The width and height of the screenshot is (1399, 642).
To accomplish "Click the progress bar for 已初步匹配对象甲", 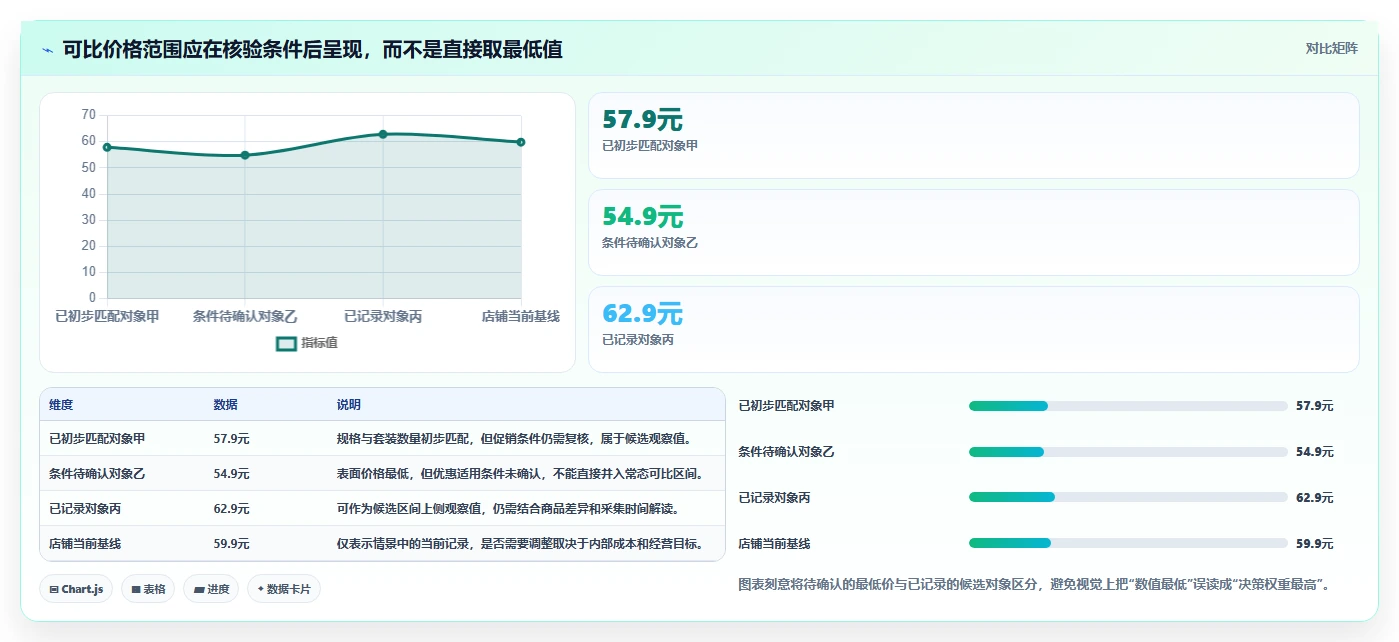I will coord(1128,406).
